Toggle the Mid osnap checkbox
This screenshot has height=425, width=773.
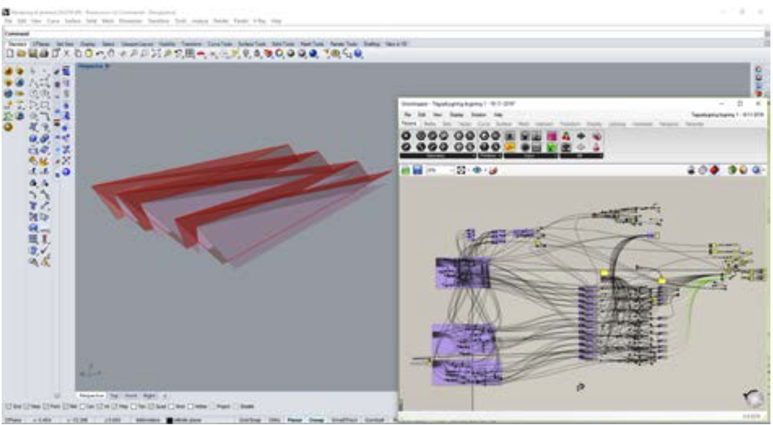click(x=66, y=407)
